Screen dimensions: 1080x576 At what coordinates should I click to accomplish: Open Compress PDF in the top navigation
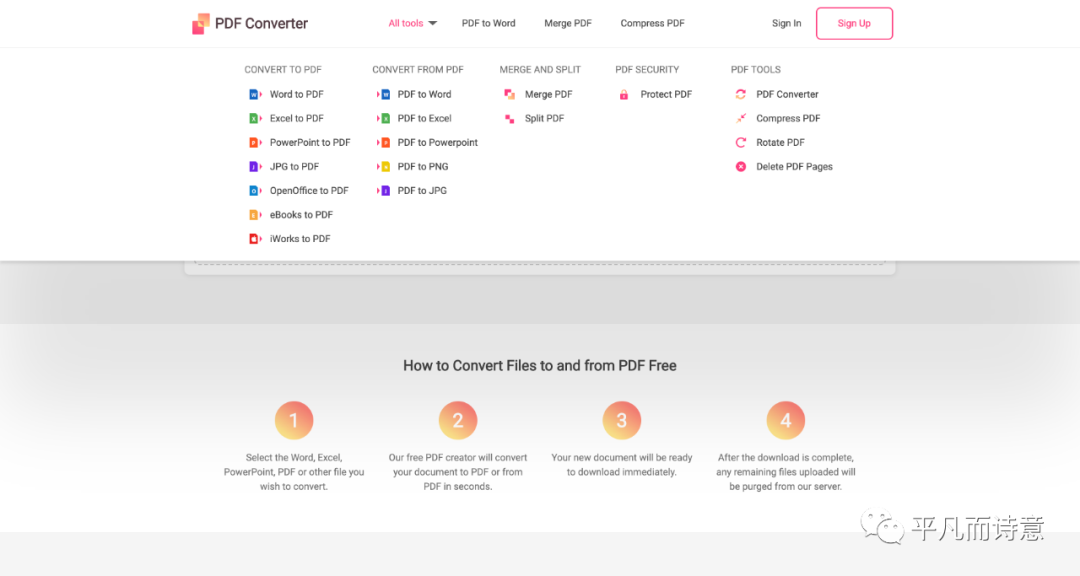tap(652, 24)
